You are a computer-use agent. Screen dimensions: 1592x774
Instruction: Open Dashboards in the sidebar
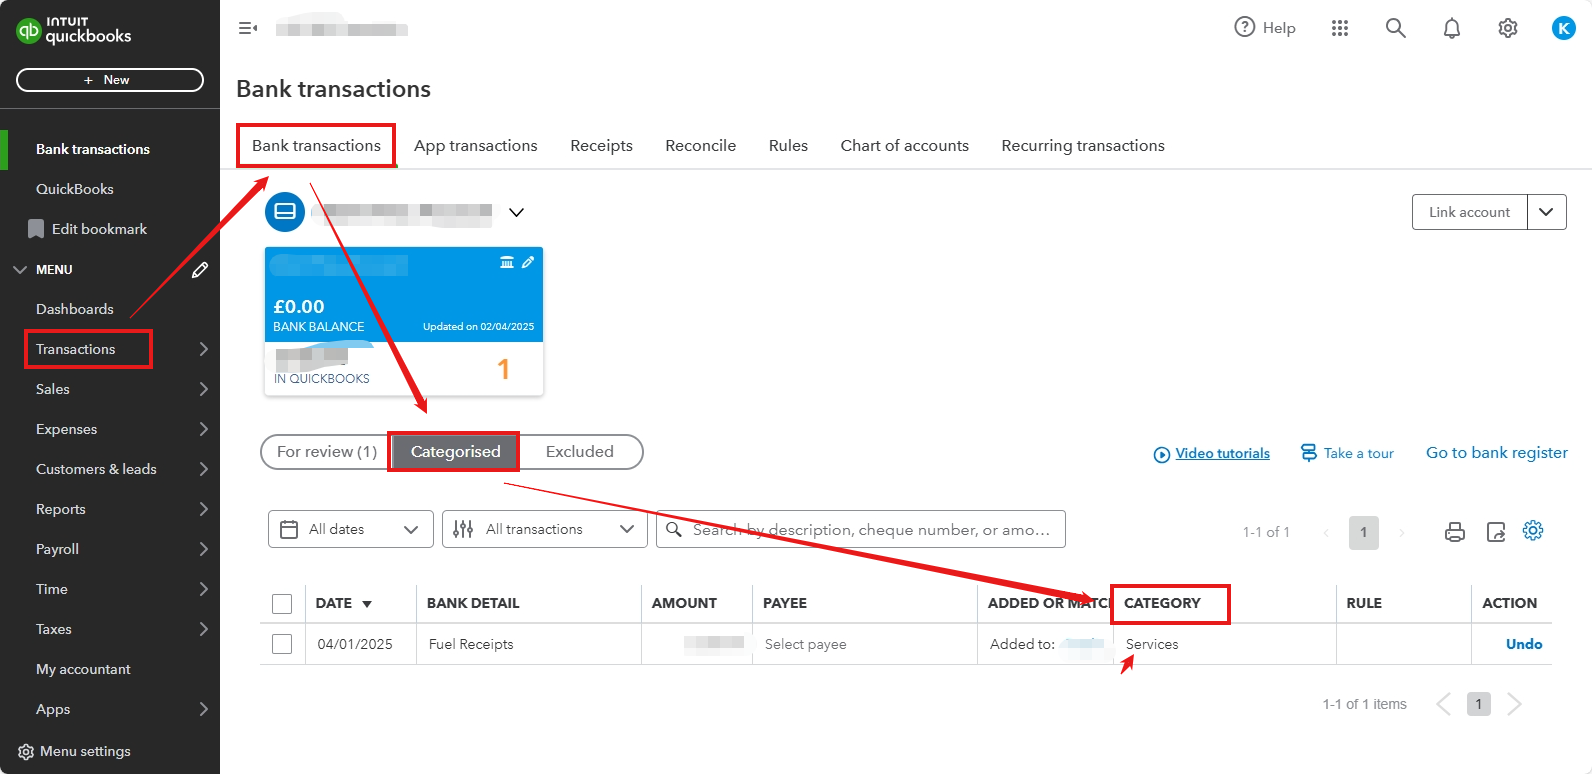[x=75, y=309]
